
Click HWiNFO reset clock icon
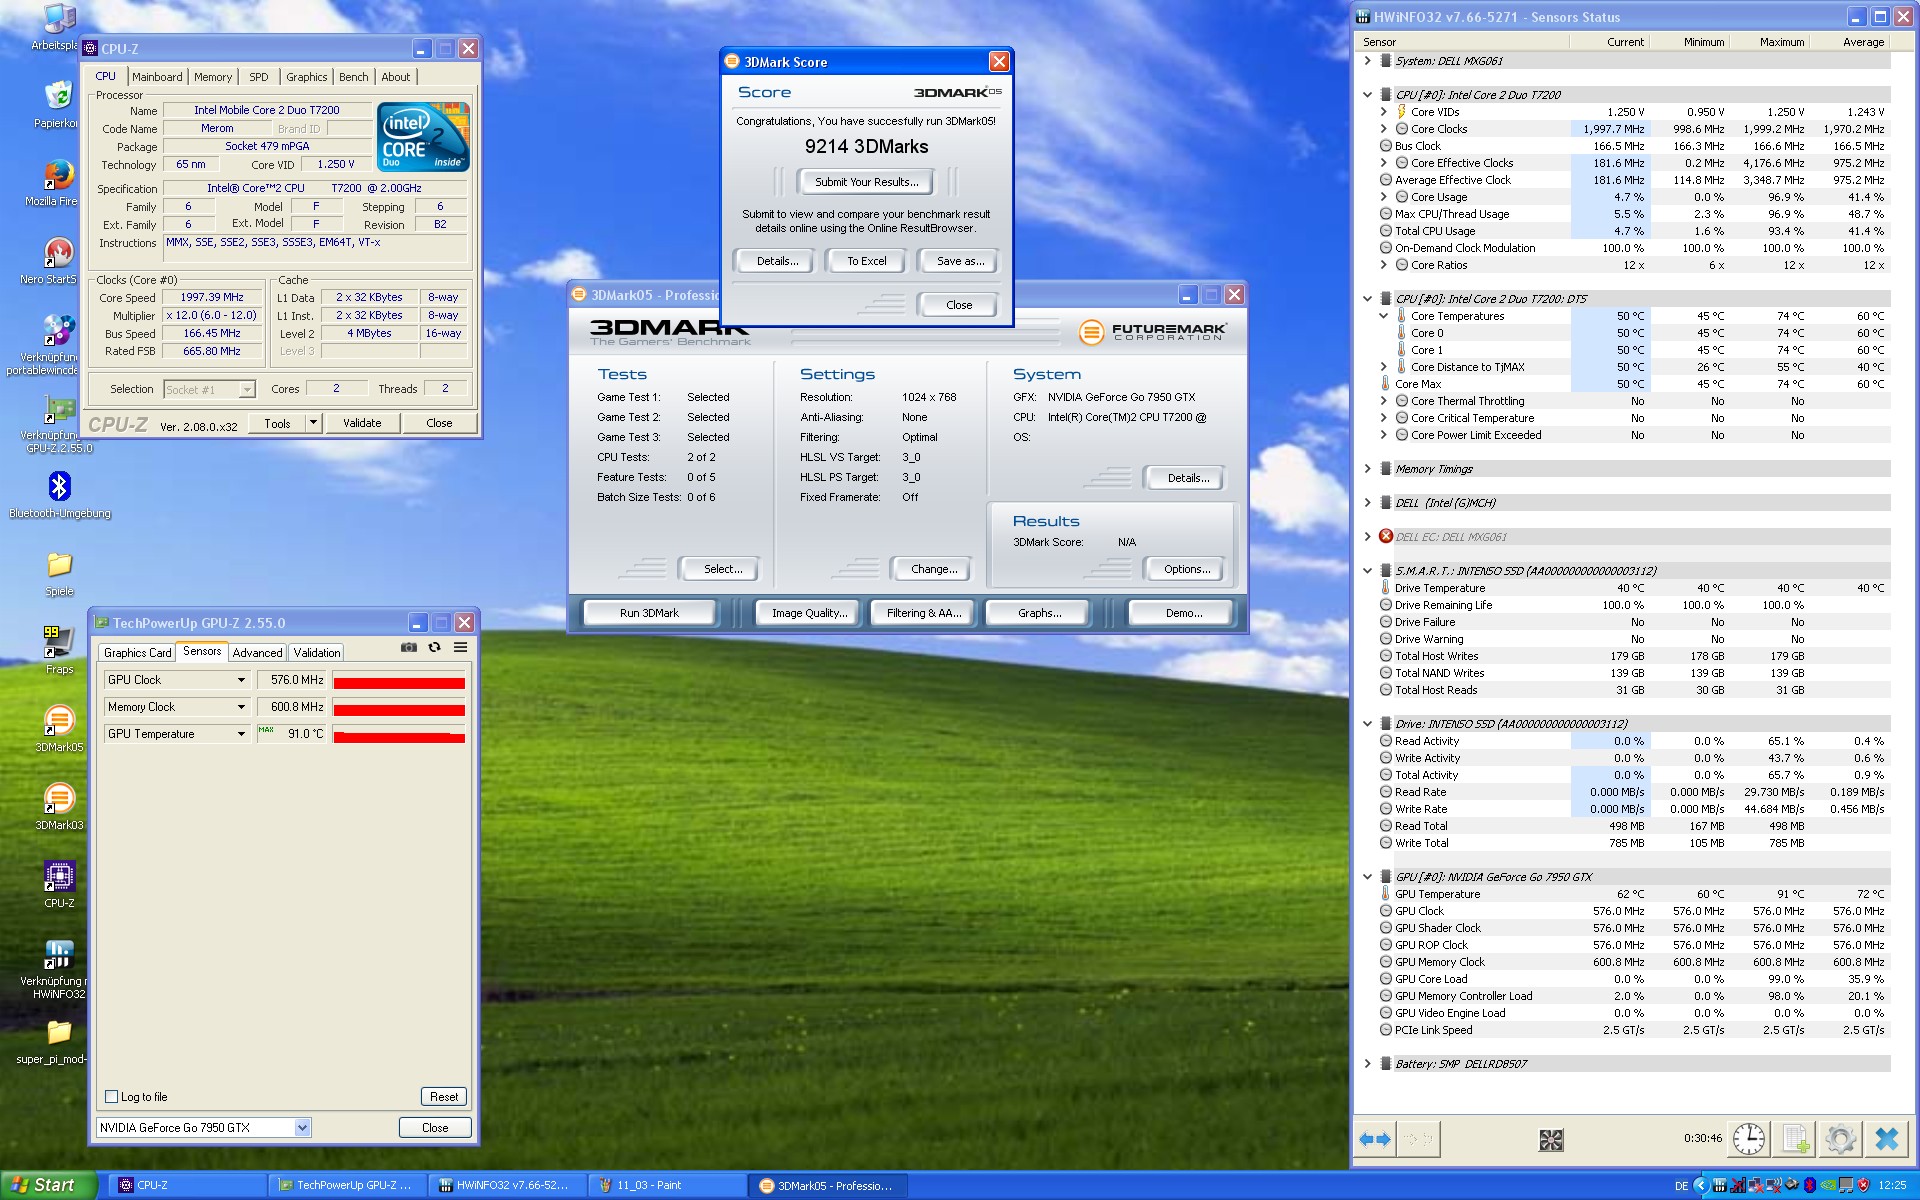[x=1748, y=1138]
